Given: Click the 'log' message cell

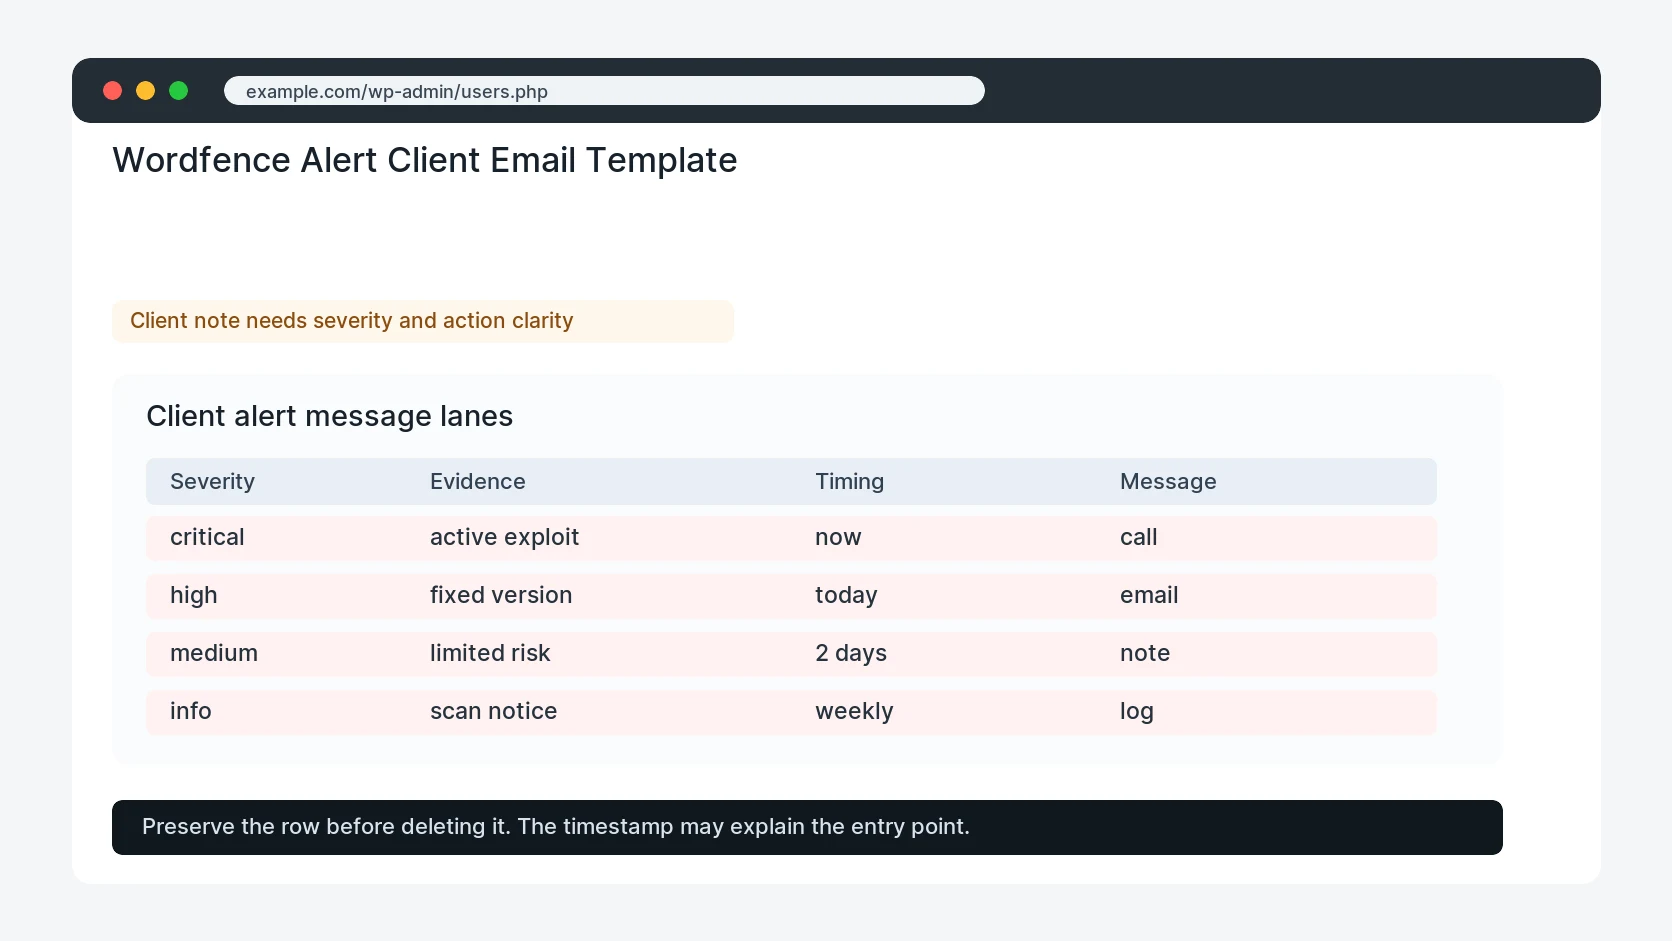Looking at the screenshot, I should [x=1137, y=712].
